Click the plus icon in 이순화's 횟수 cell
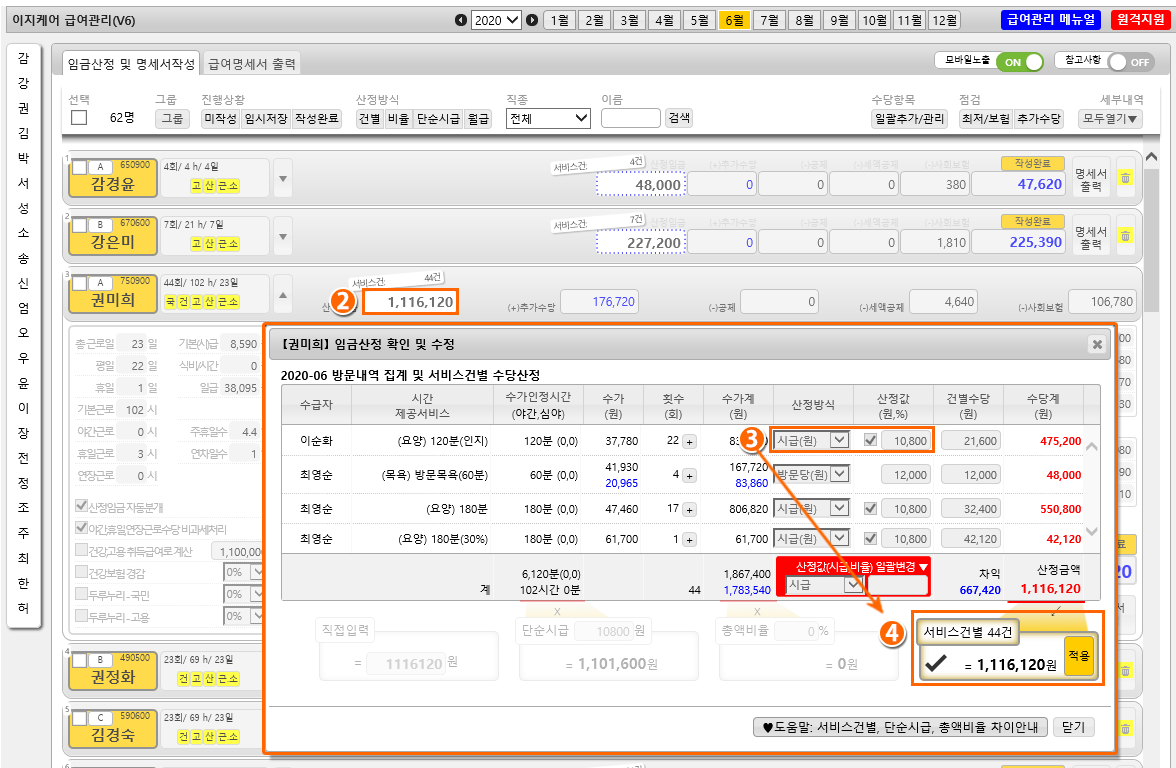Image resolution: width=1176 pixels, height=768 pixels. click(688, 441)
